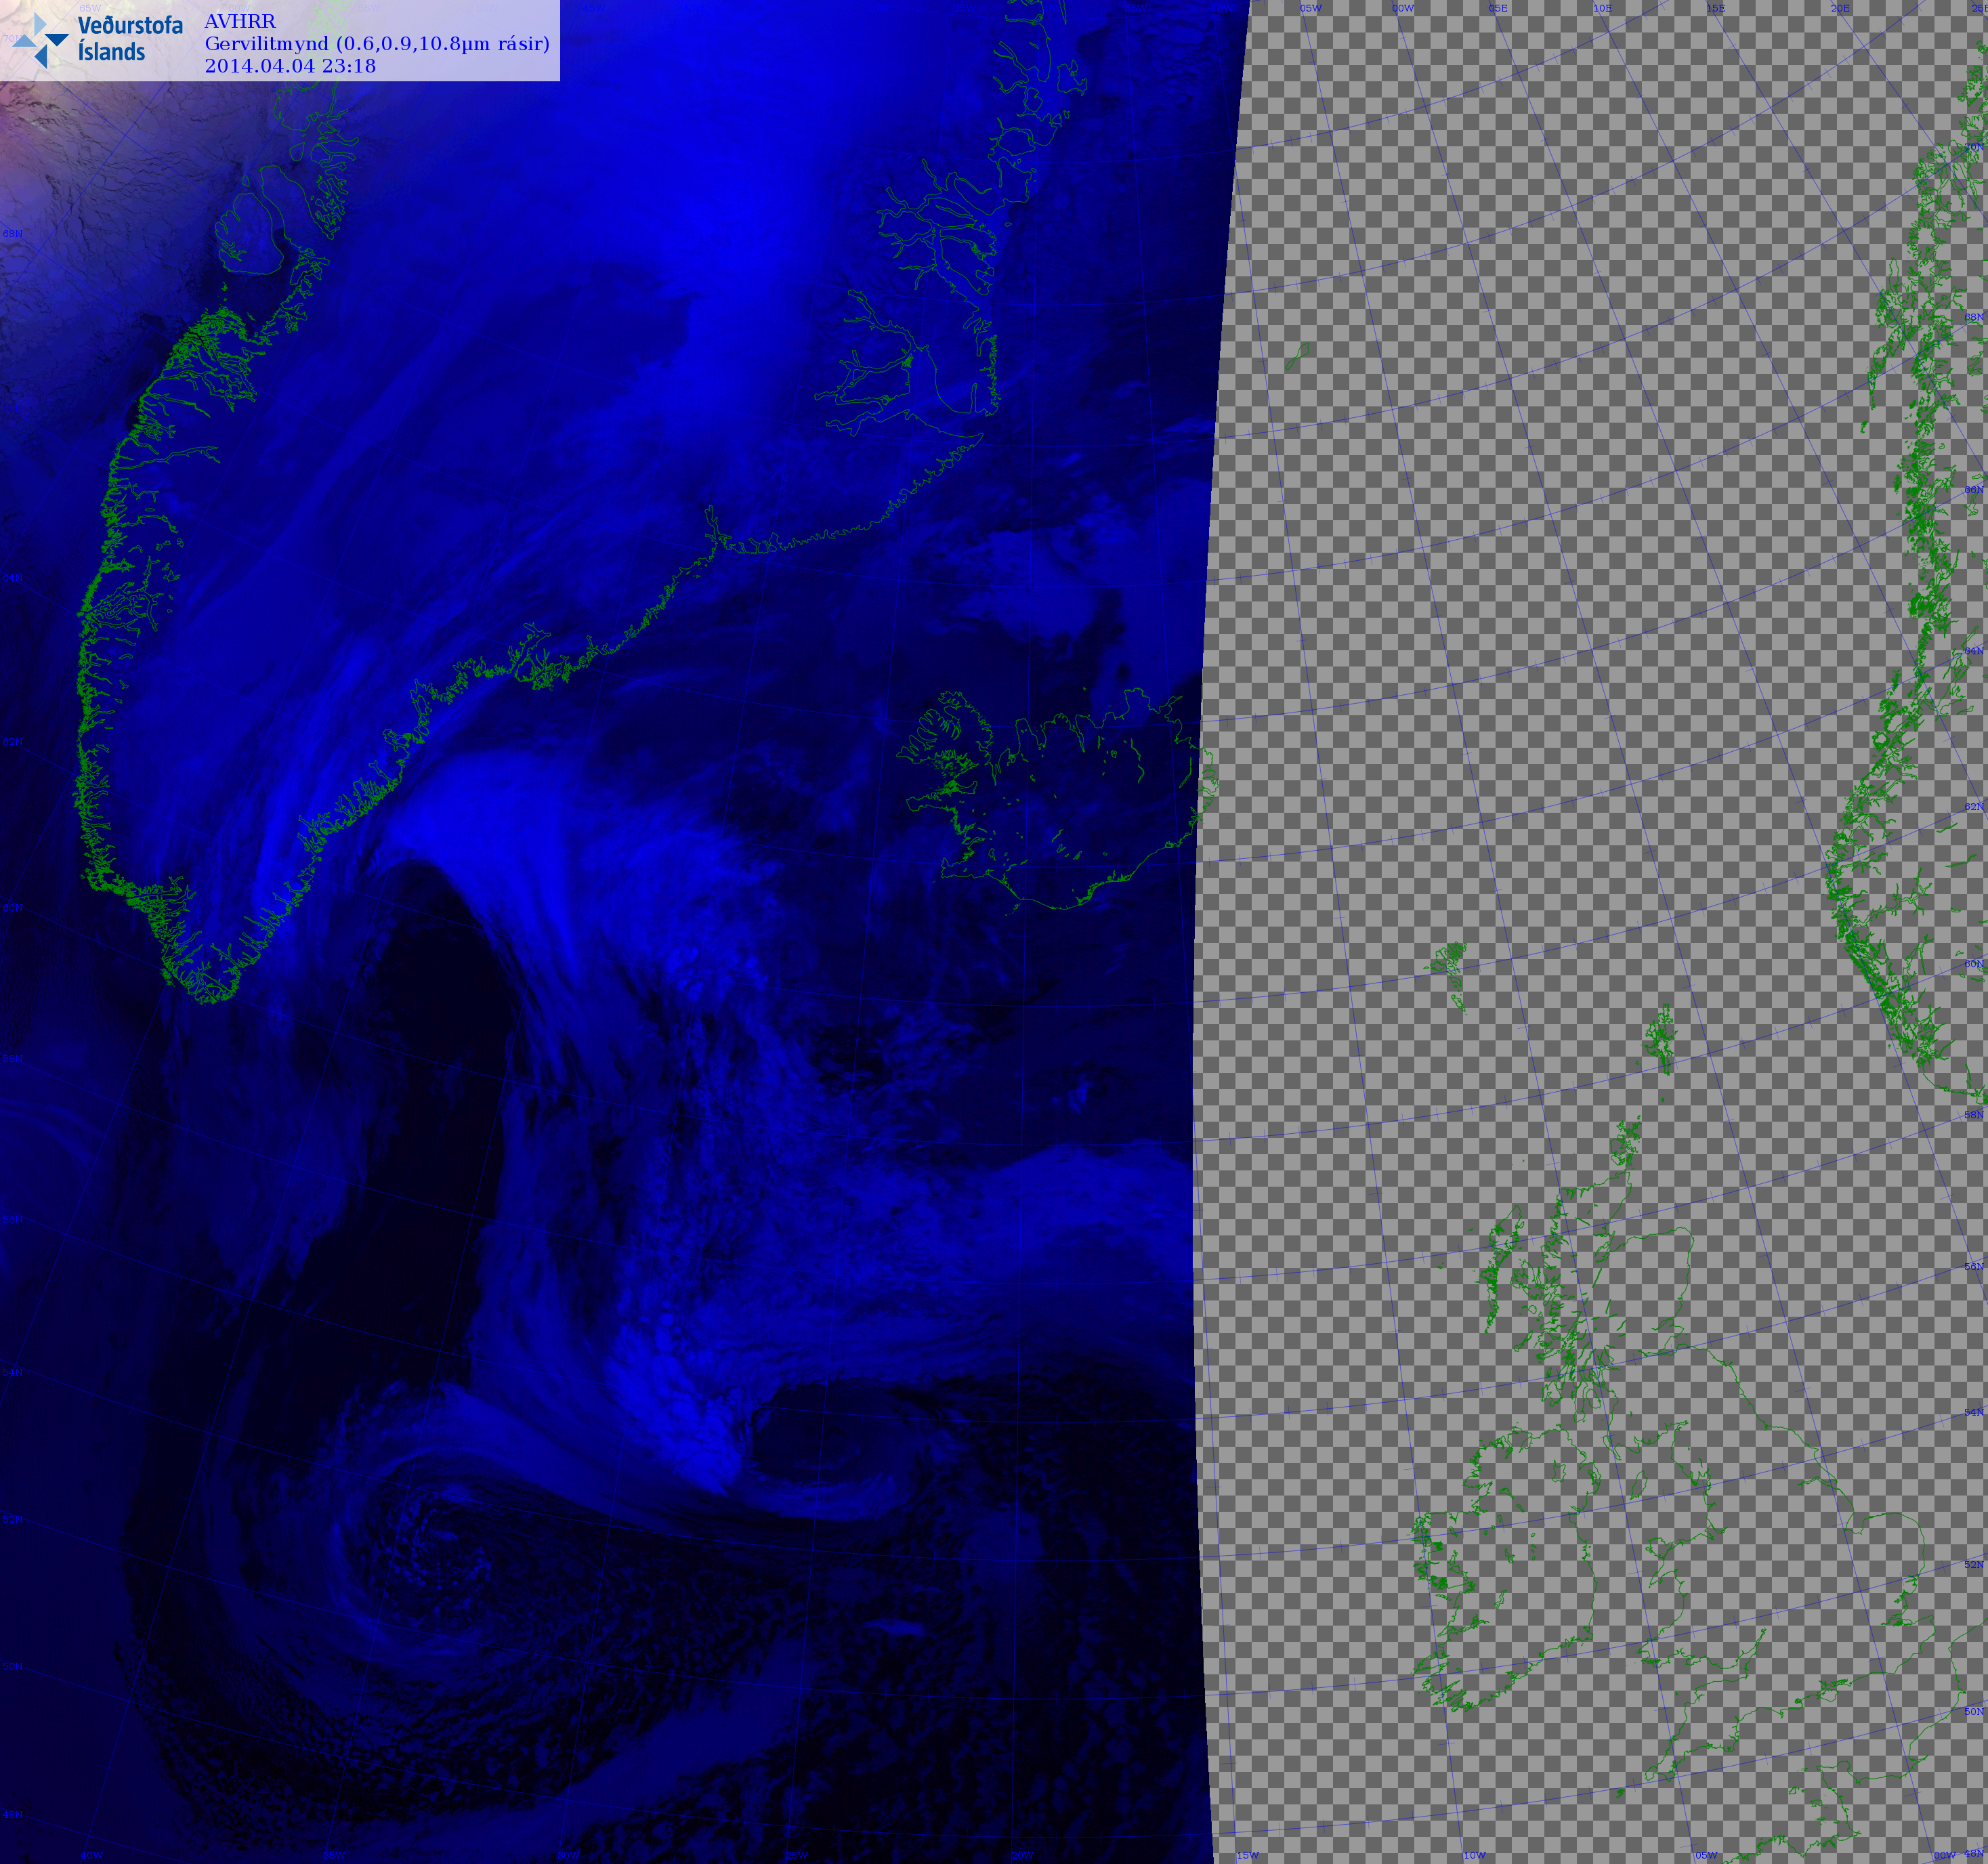
Task: Click the Veðurstofa Íslands logo text
Action: point(129,39)
